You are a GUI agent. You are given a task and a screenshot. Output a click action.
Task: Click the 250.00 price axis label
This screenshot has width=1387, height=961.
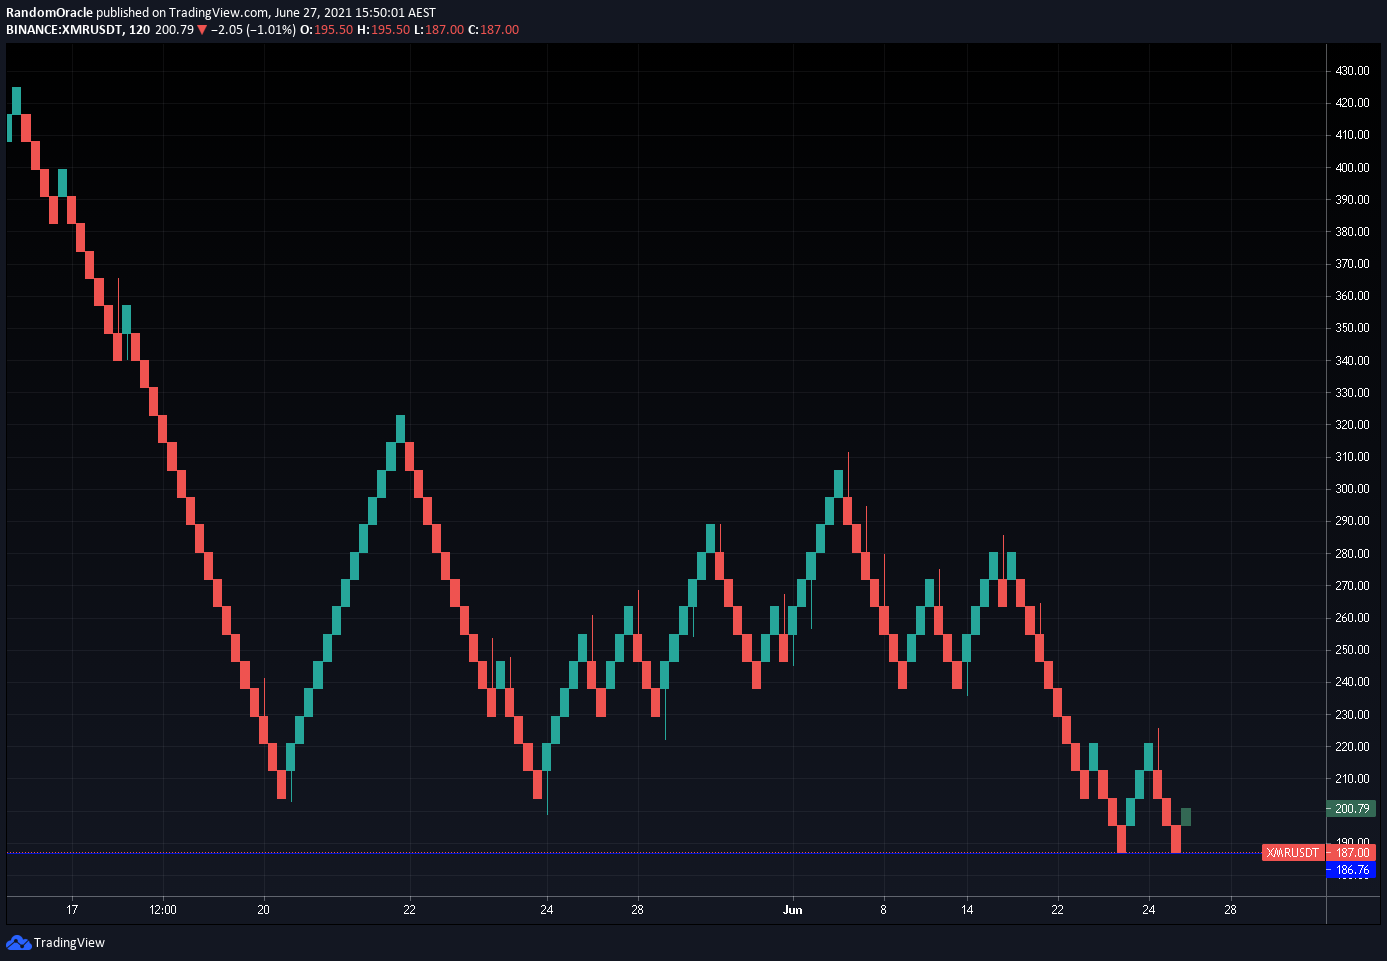click(1352, 650)
